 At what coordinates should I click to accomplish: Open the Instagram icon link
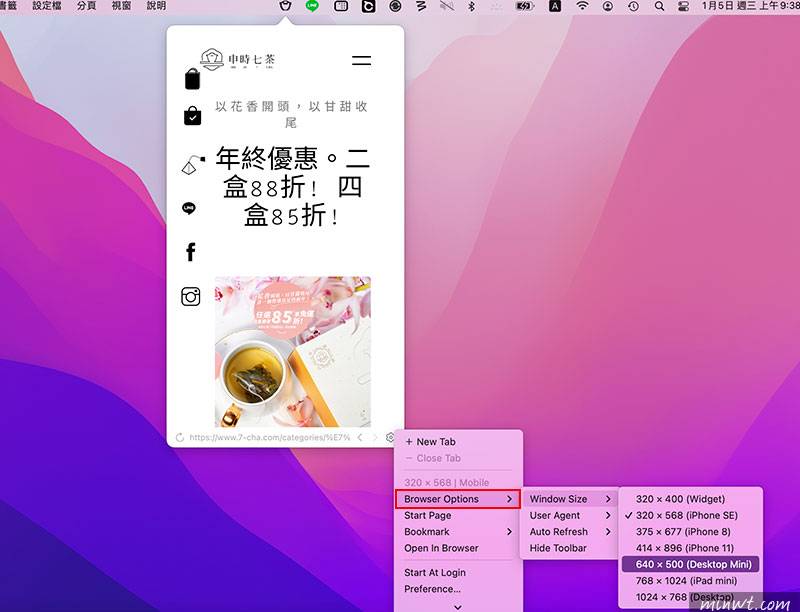pyautogui.click(x=190, y=296)
